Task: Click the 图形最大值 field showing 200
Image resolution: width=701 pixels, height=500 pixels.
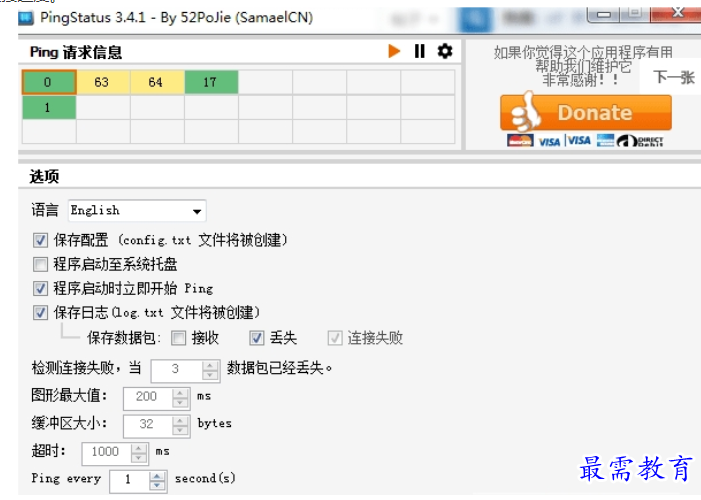Action: [x=148, y=398]
